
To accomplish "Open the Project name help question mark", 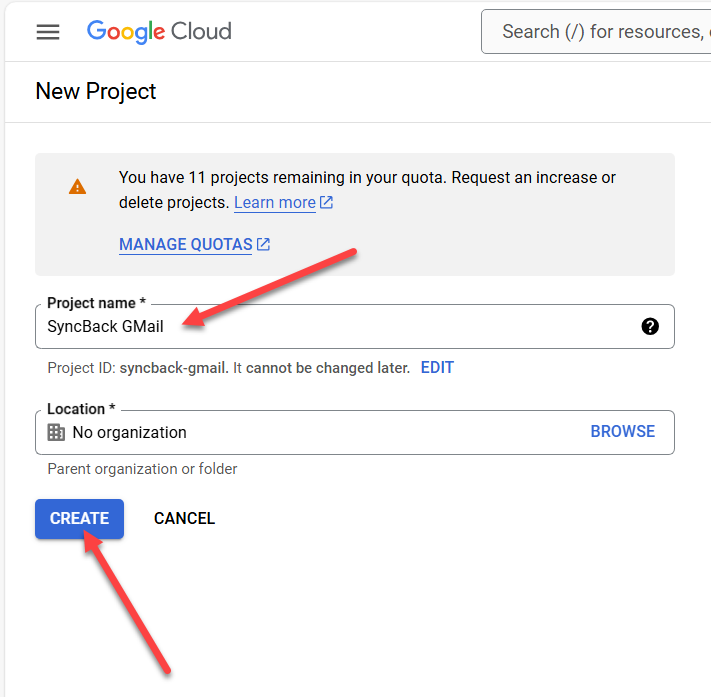I will [650, 326].
